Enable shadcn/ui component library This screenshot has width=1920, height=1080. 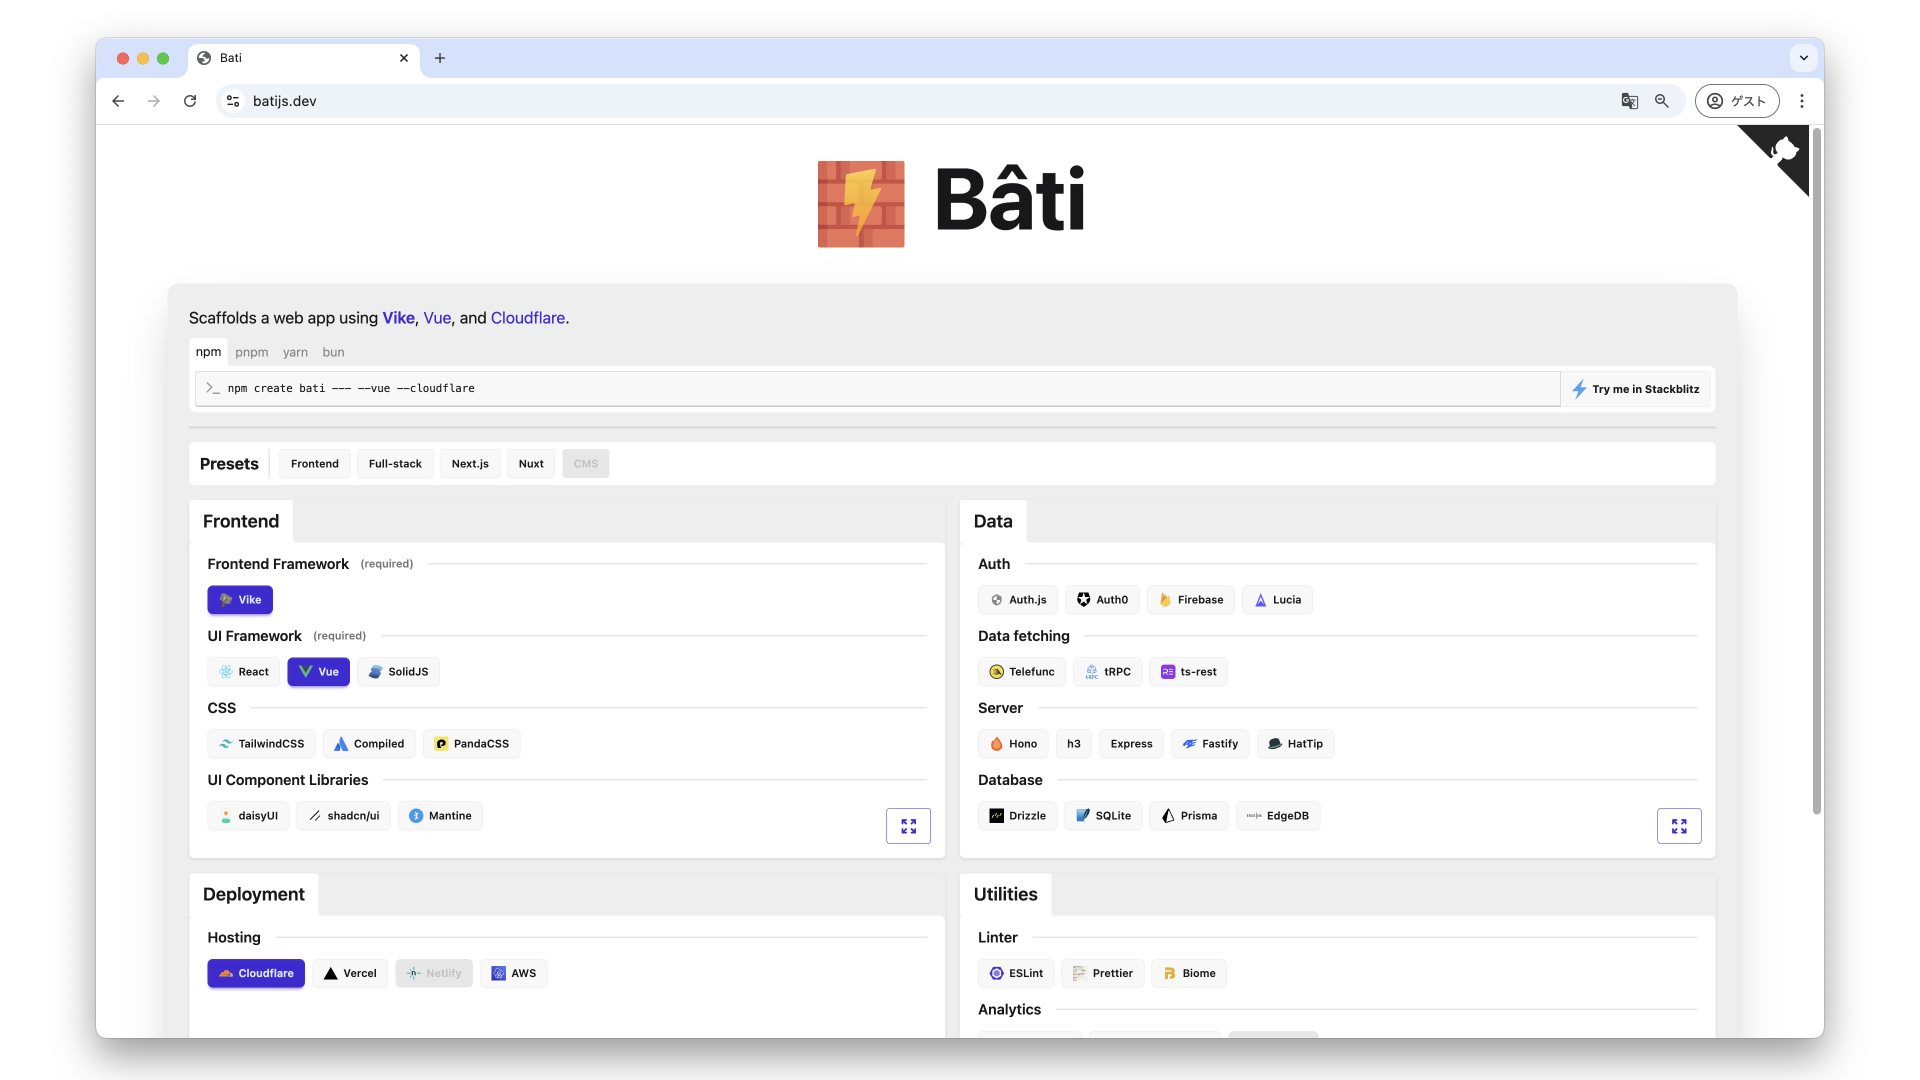pyautogui.click(x=343, y=816)
